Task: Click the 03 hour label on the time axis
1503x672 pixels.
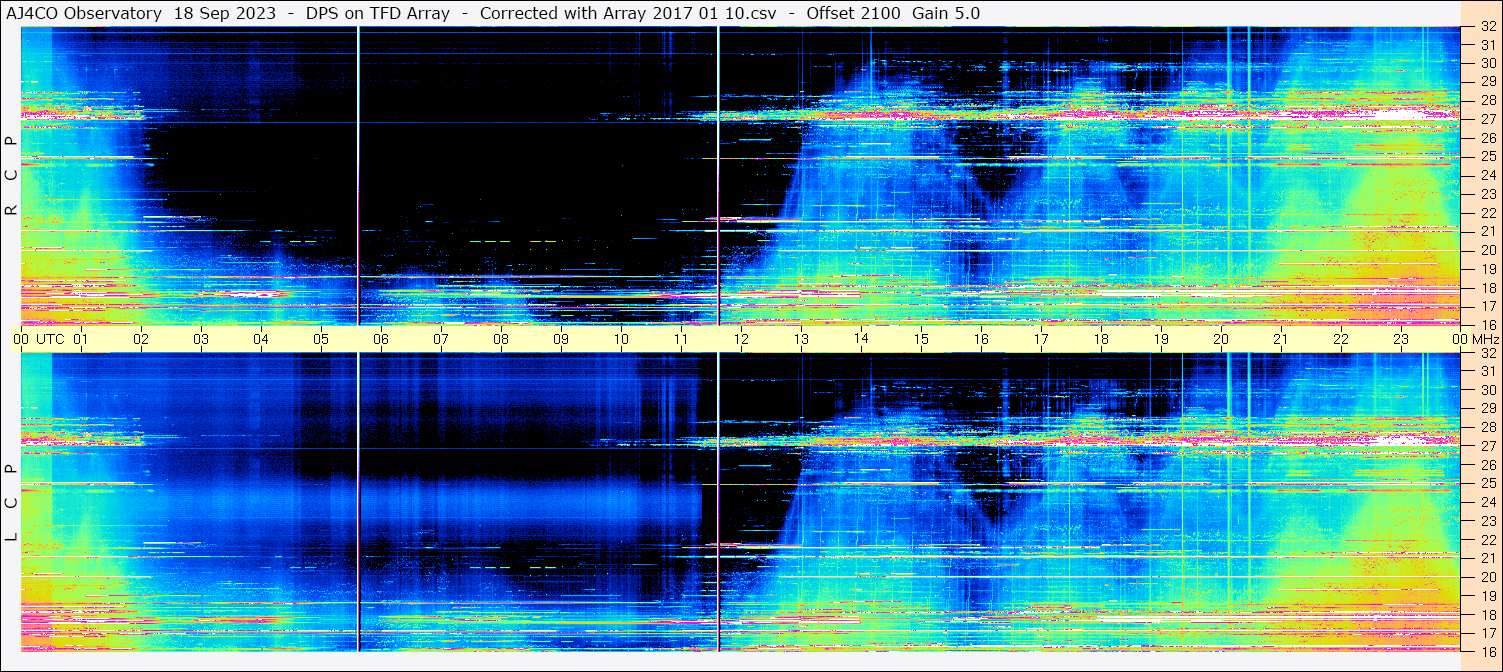Action: (201, 339)
